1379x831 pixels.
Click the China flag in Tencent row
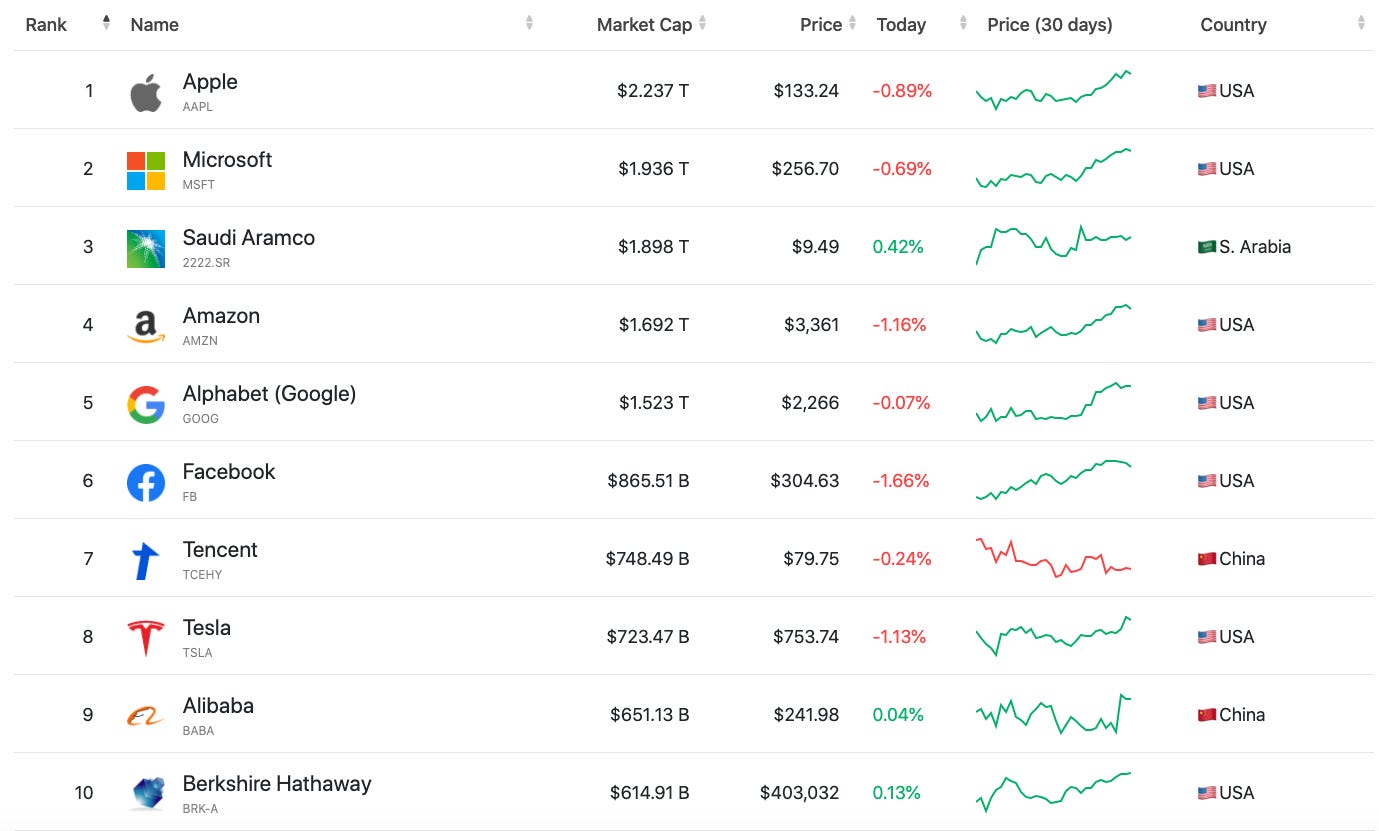coord(1207,559)
